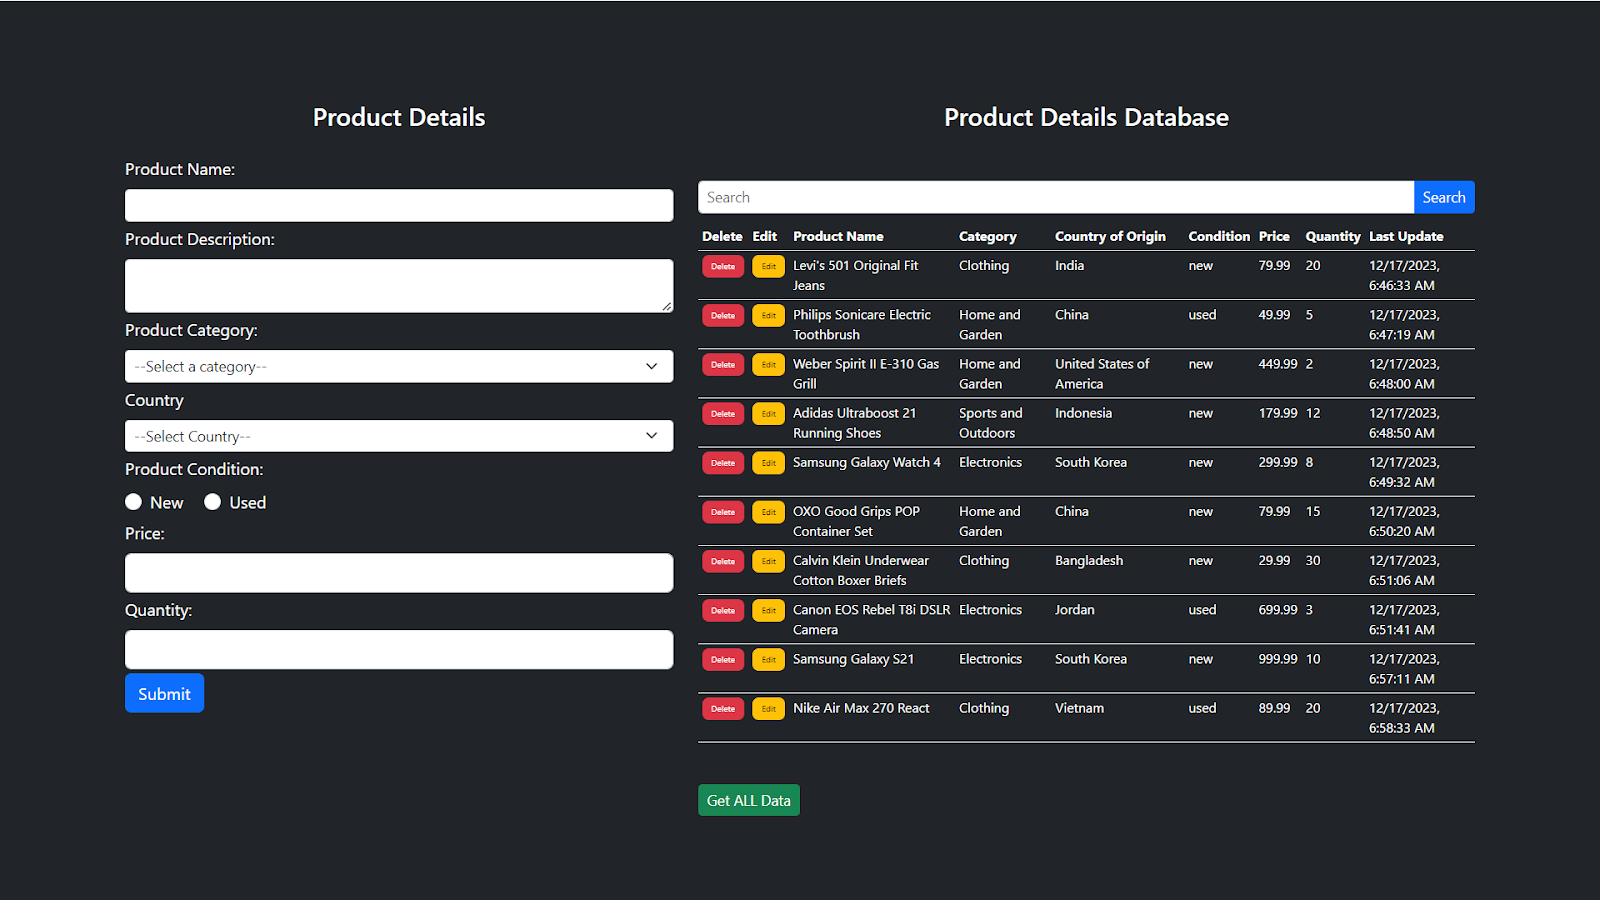Image resolution: width=1600 pixels, height=900 pixels.
Task: Edit the Samsung Galaxy Watch 4 row
Action: (768, 462)
